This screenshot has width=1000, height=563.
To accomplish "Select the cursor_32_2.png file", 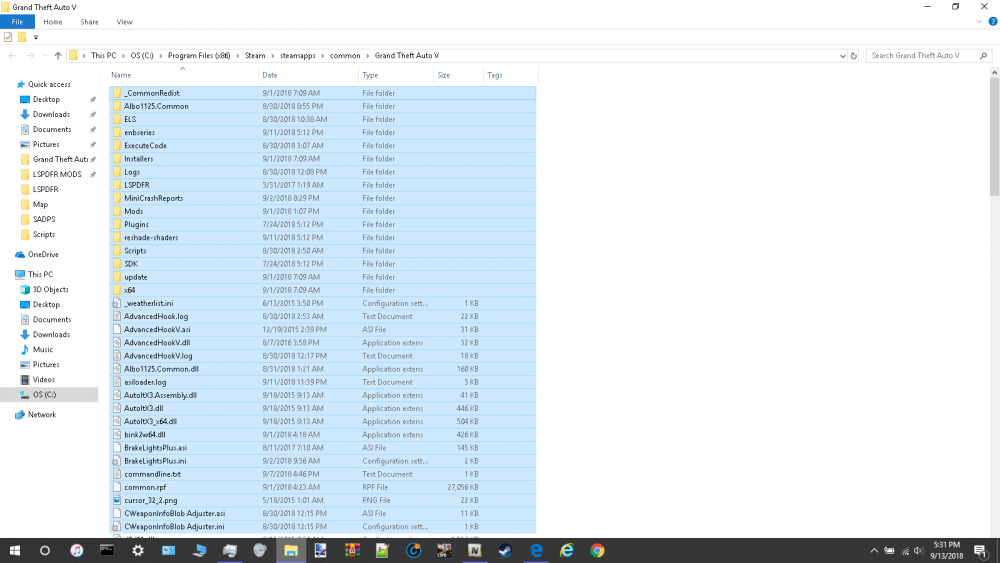I will pos(323,501).
